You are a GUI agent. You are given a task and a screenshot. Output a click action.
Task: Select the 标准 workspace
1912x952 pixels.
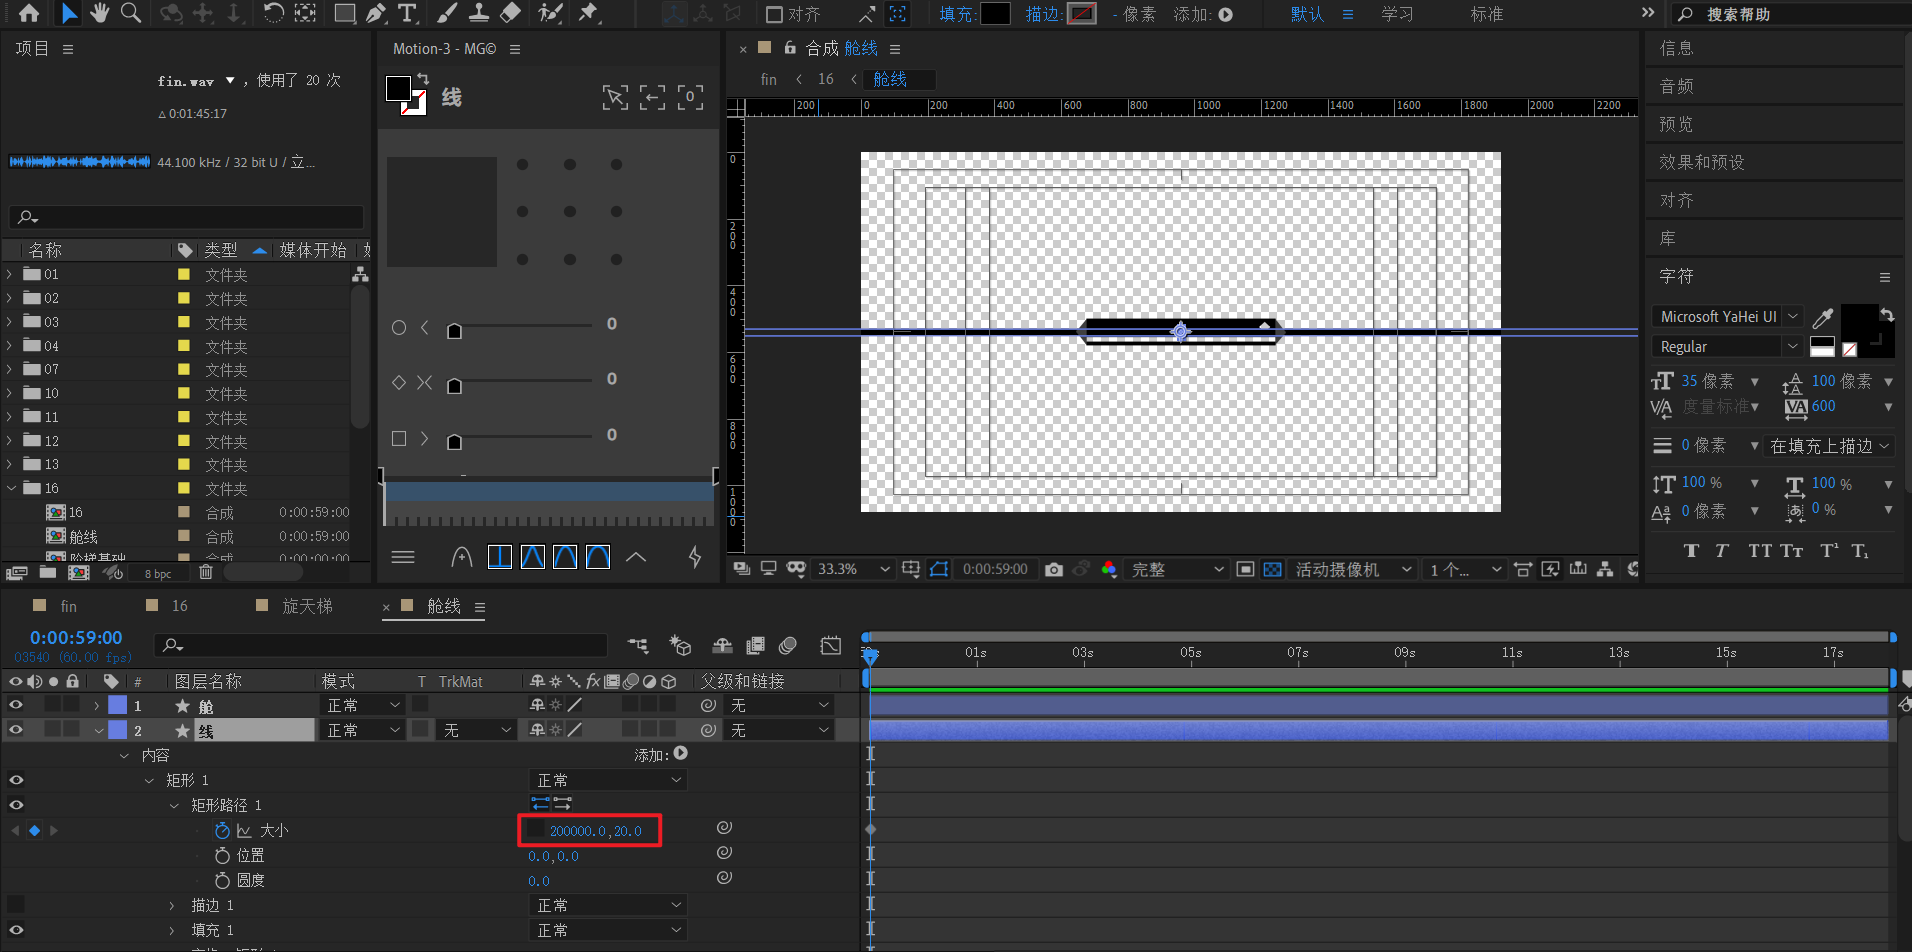(x=1487, y=14)
